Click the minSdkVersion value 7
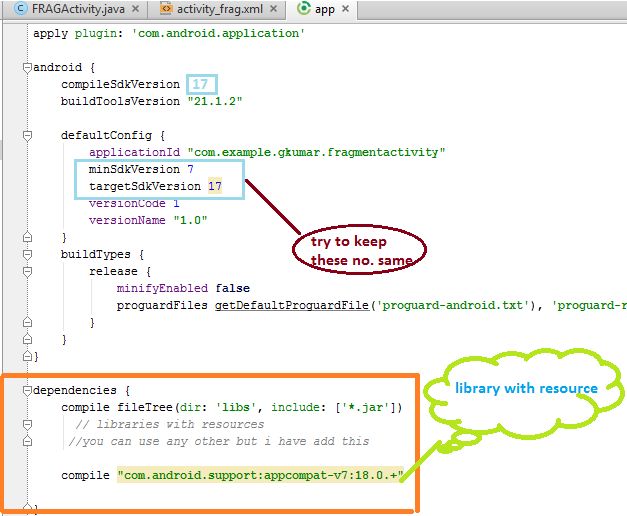Screen dimensions: 627x516 (191, 169)
